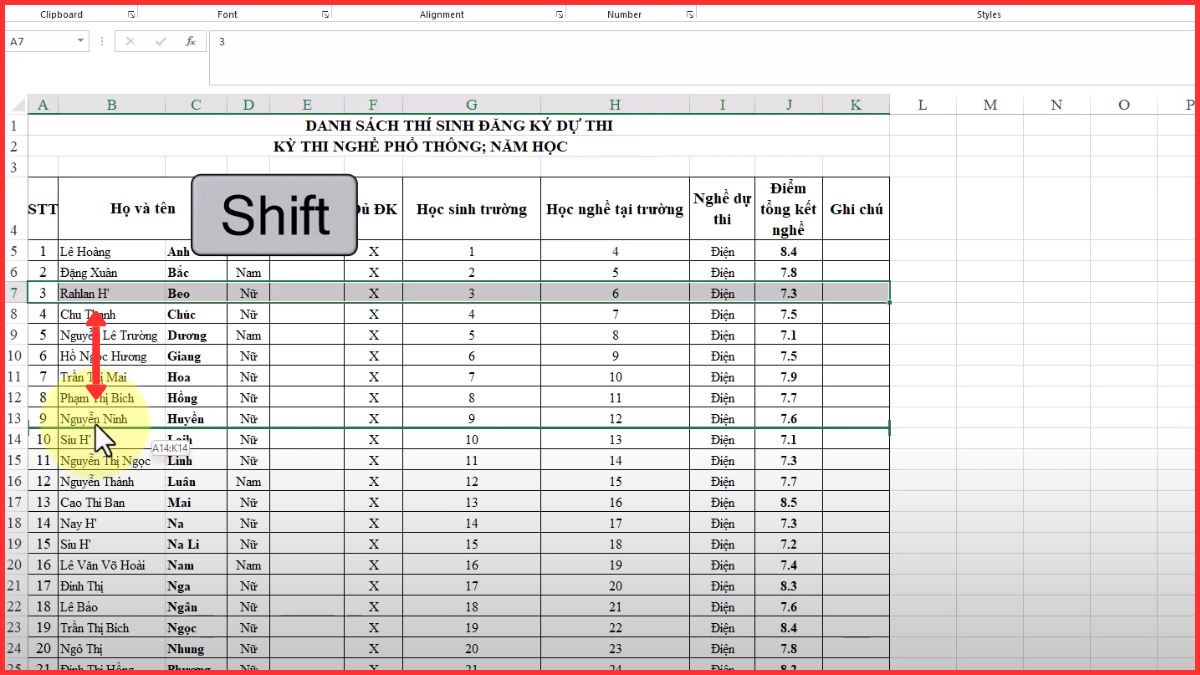This screenshot has width=1200, height=675.
Task: Click the Select All corner triangle
Action: (17, 105)
